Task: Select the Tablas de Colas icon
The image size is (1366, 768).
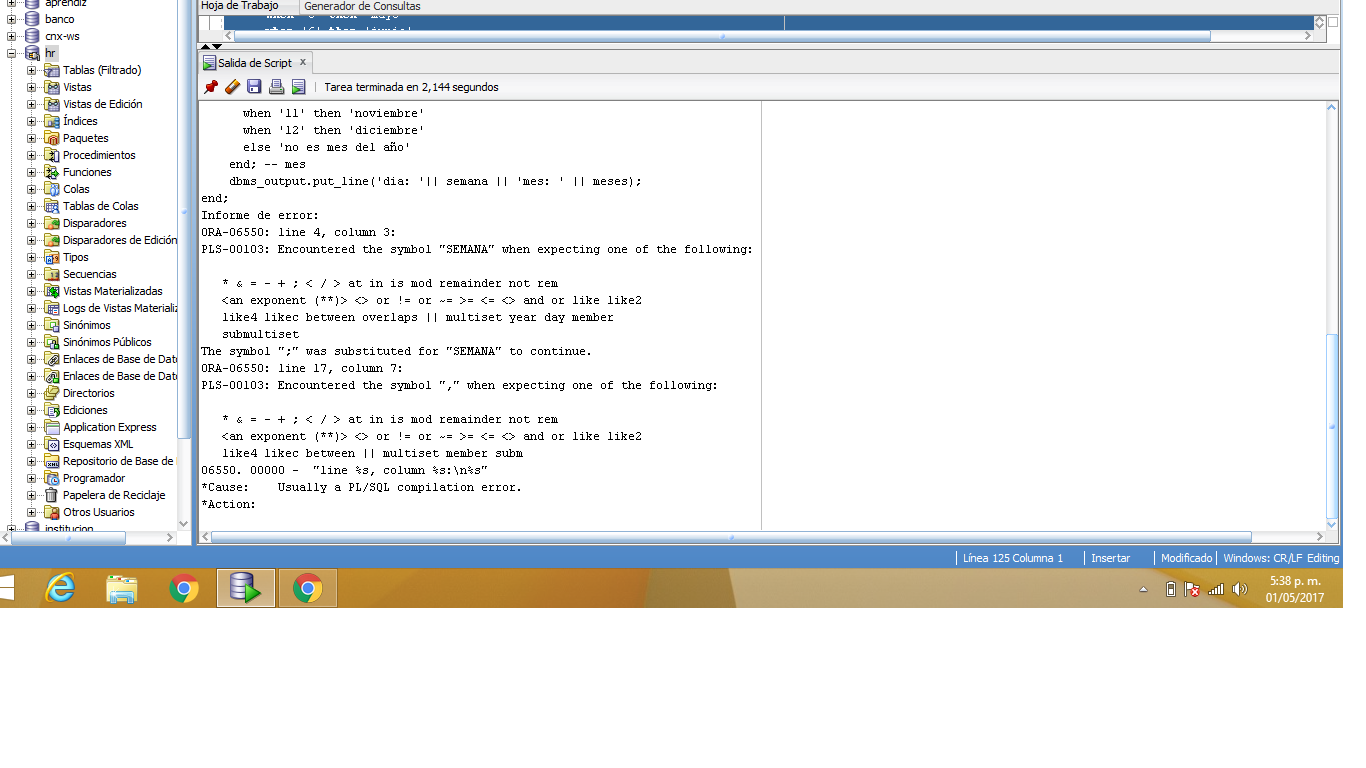Action: pos(52,206)
